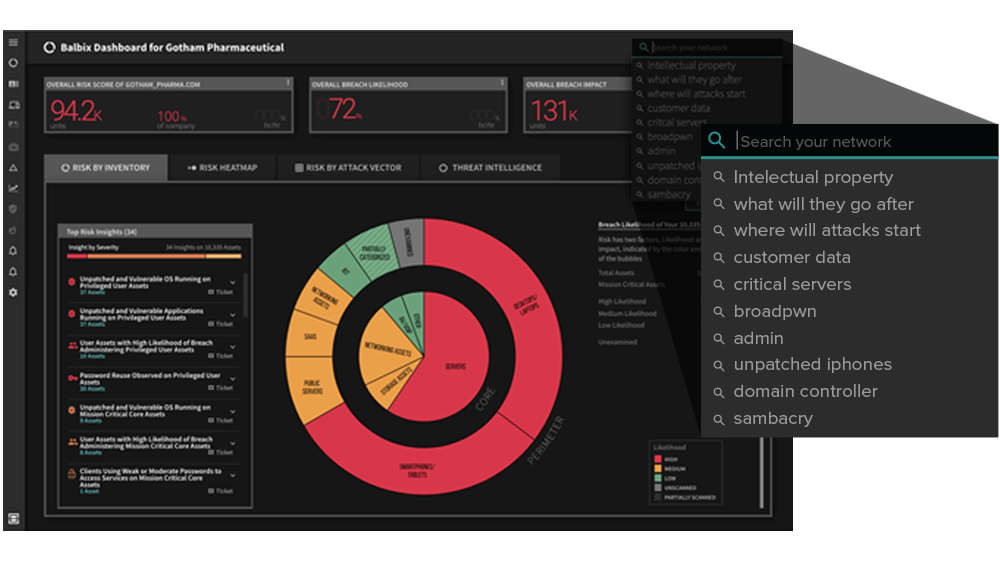Select the briefcase icon in sidebar
Screen dimensions: 1000x562
click(x=13, y=147)
